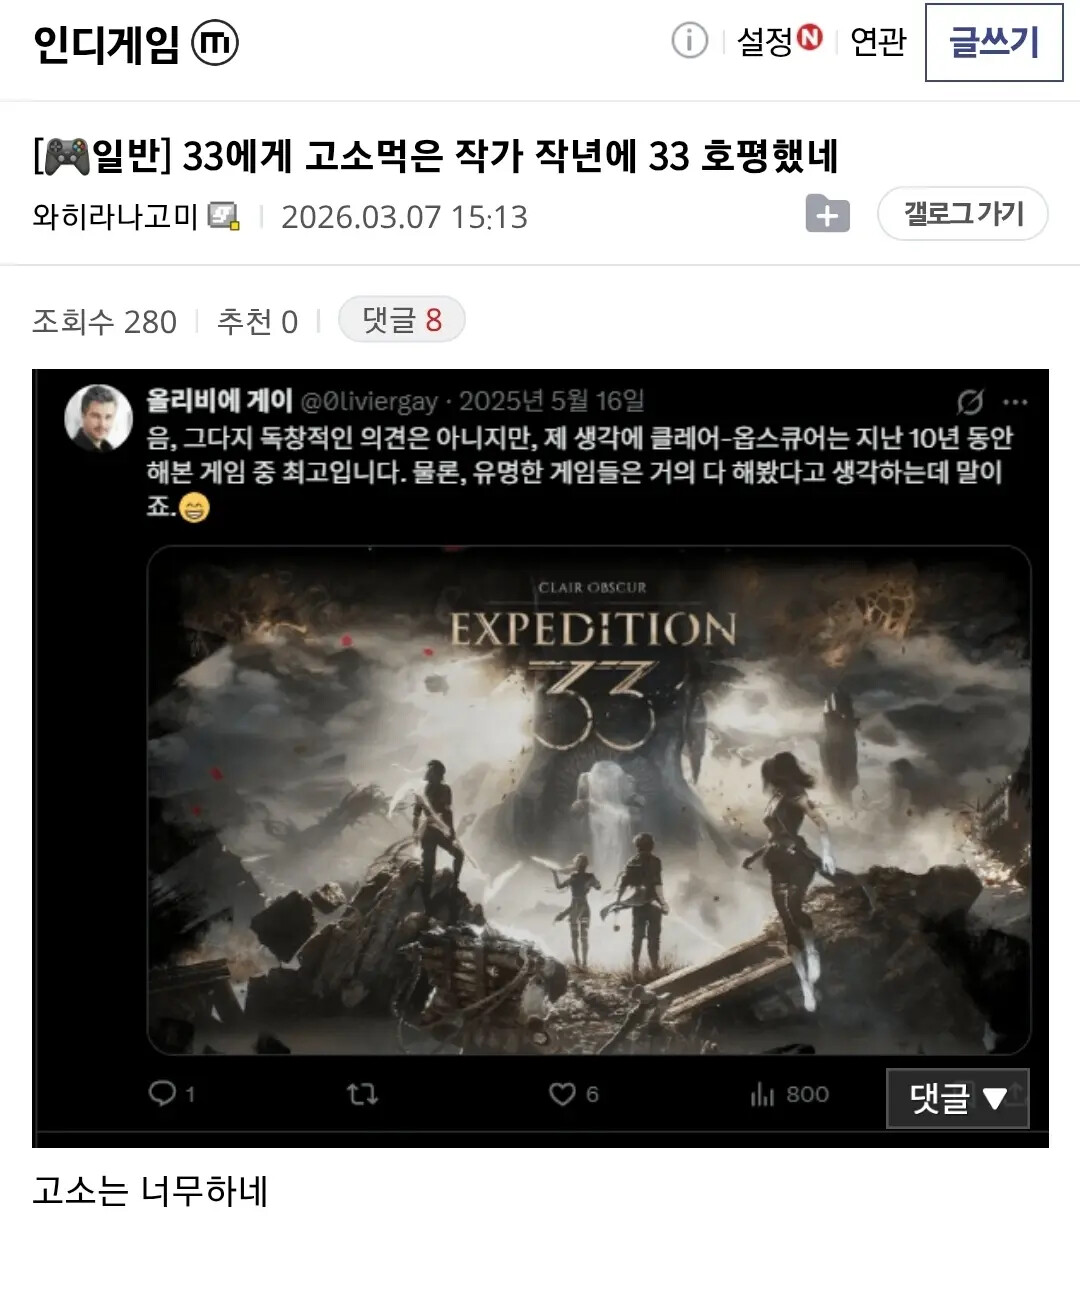This screenshot has width=1080, height=1294.
Task: Open the Expedition 33 artwork image
Action: tap(589, 800)
